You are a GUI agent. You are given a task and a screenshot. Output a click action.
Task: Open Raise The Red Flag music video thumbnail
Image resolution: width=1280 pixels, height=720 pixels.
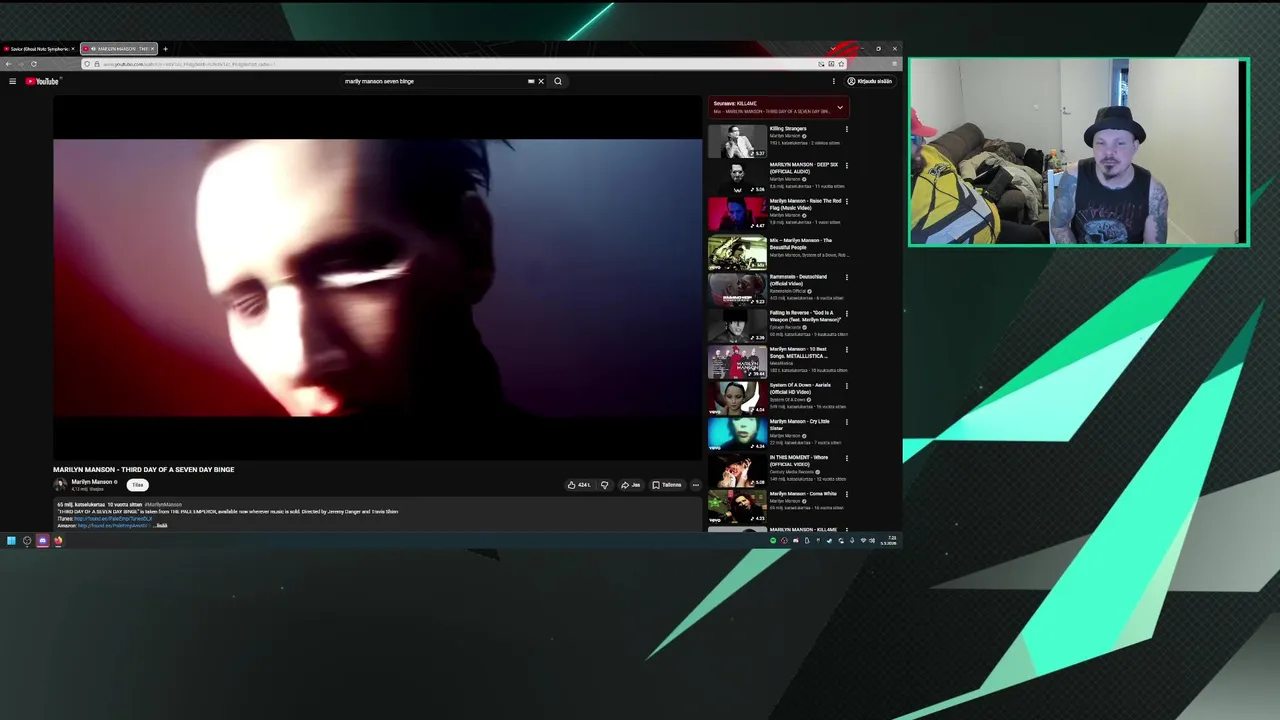pos(737,214)
